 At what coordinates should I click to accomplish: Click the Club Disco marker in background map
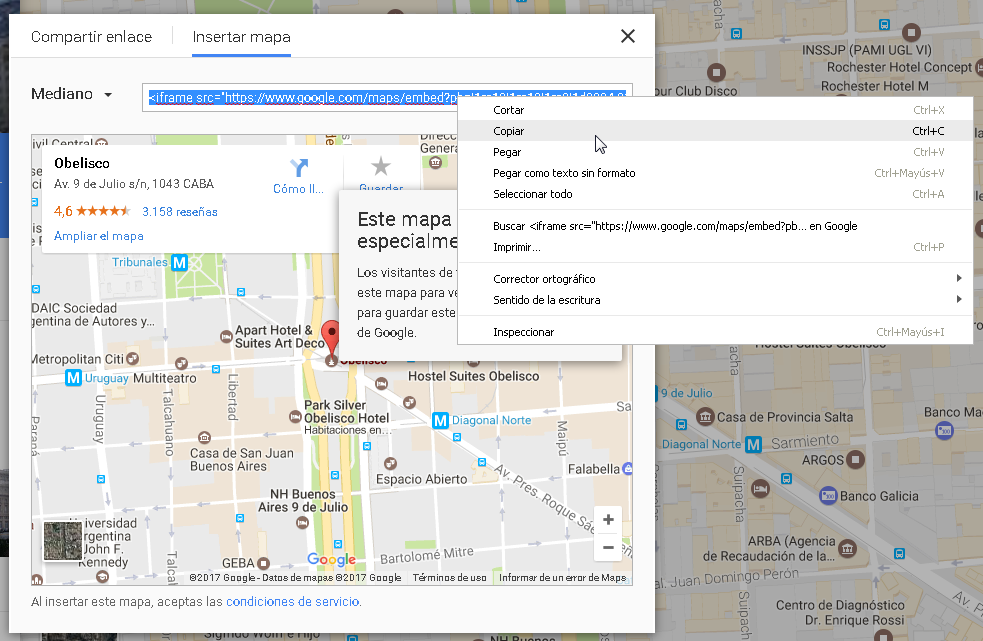coord(716,72)
